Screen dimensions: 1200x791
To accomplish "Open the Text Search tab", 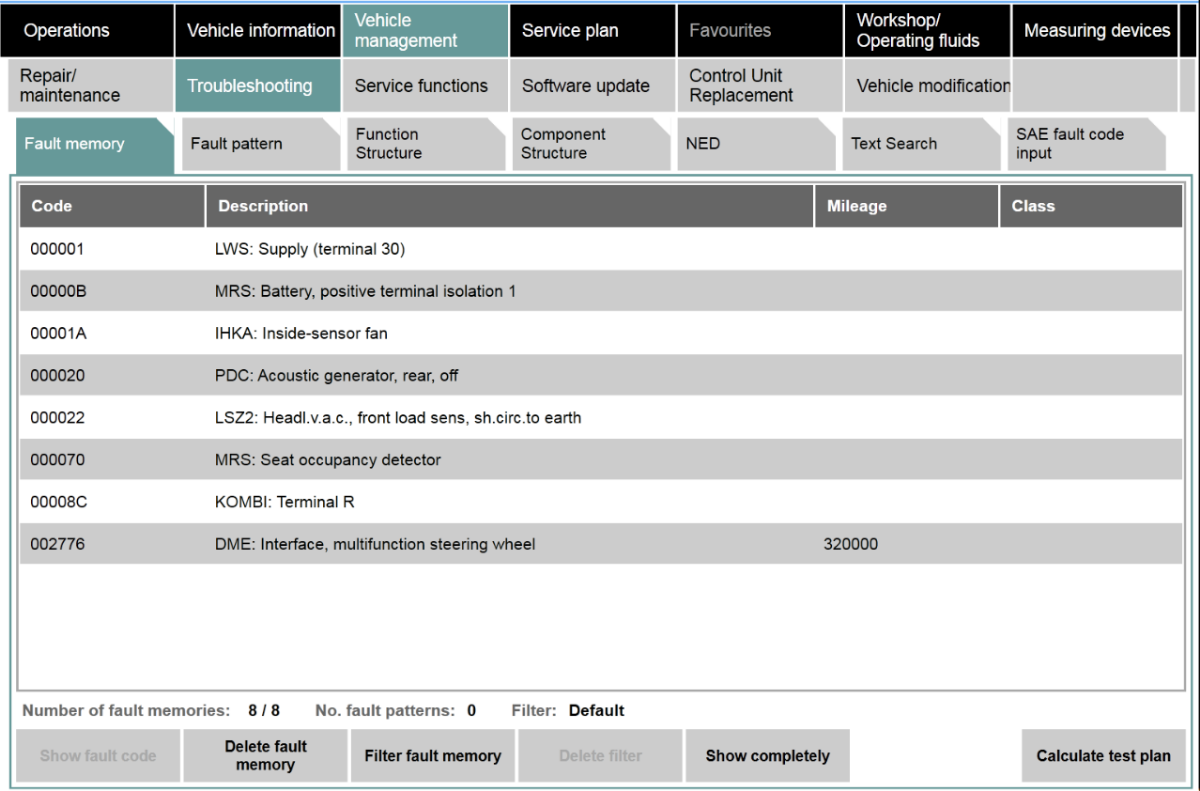I will [x=920, y=144].
